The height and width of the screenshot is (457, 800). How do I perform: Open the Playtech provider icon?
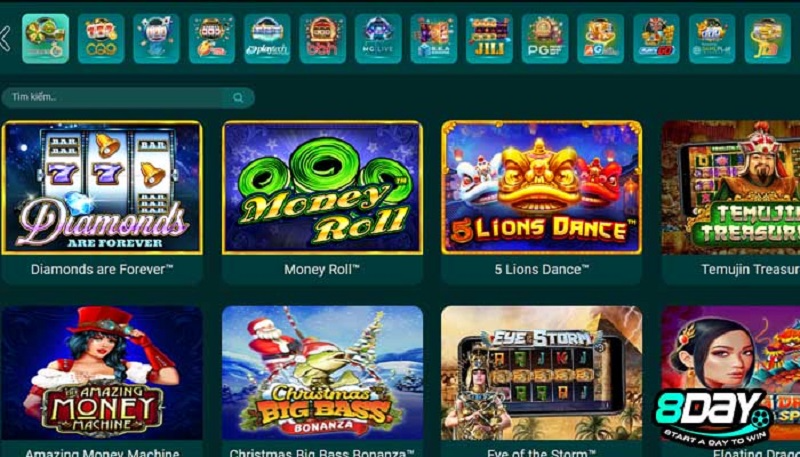tap(267, 38)
